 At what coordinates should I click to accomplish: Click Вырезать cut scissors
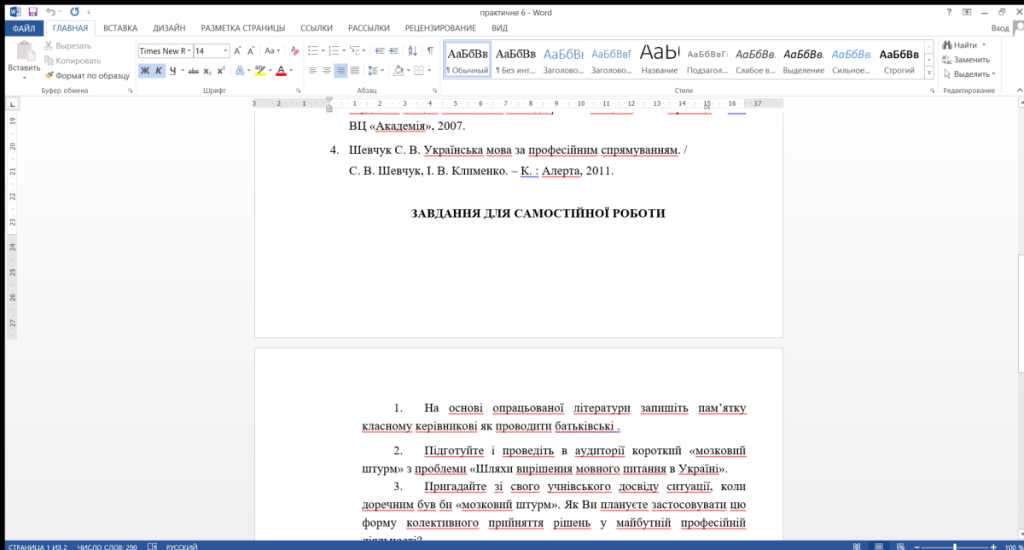[x=67, y=46]
